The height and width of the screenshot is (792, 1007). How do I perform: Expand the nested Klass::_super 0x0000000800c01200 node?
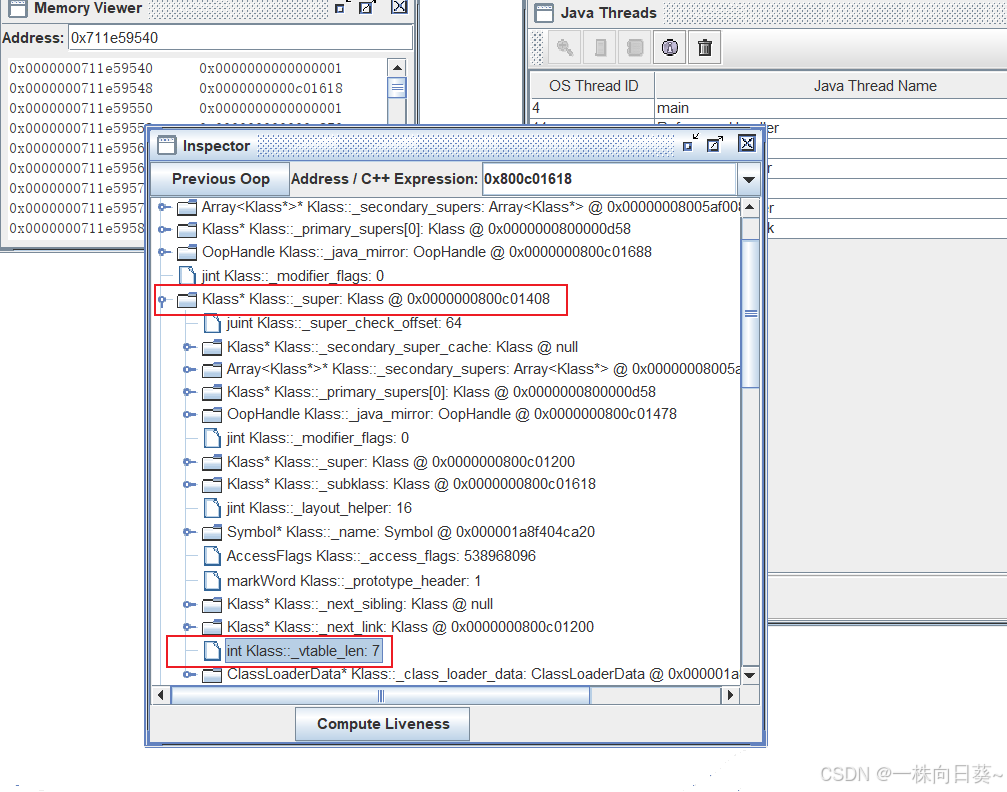tap(189, 462)
